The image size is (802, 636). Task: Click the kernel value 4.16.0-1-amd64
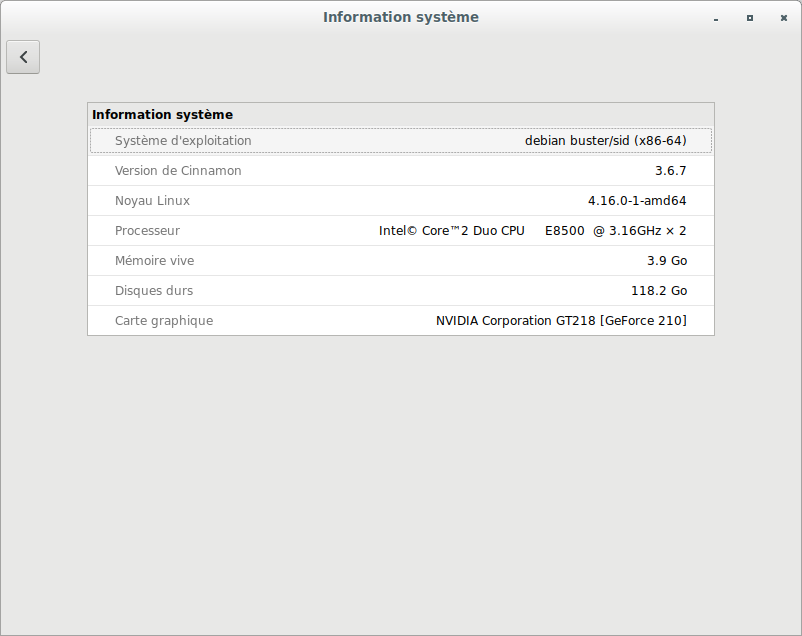point(636,201)
